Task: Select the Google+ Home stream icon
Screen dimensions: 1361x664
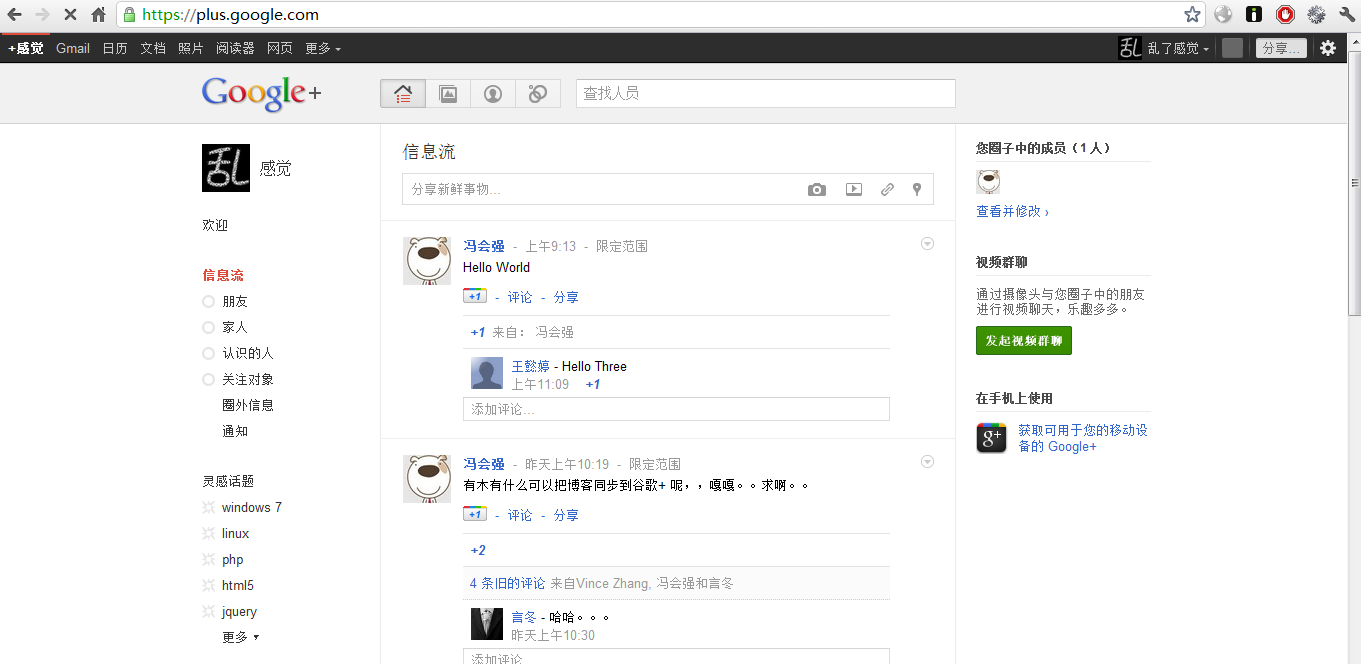Action: [403, 94]
